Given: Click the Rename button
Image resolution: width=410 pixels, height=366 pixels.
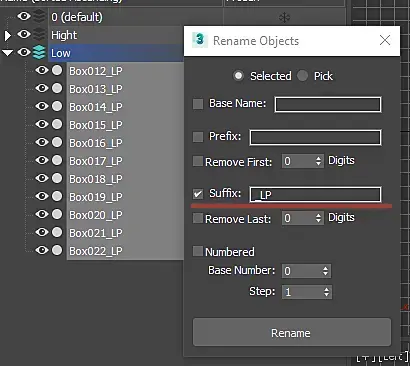Looking at the screenshot, I should coord(292,332).
